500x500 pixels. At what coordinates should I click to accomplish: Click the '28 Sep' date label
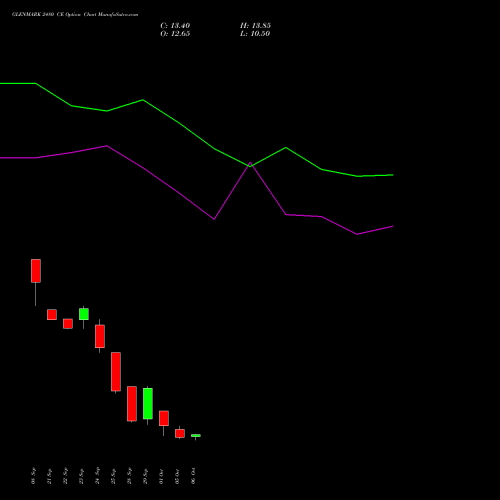click(129, 476)
